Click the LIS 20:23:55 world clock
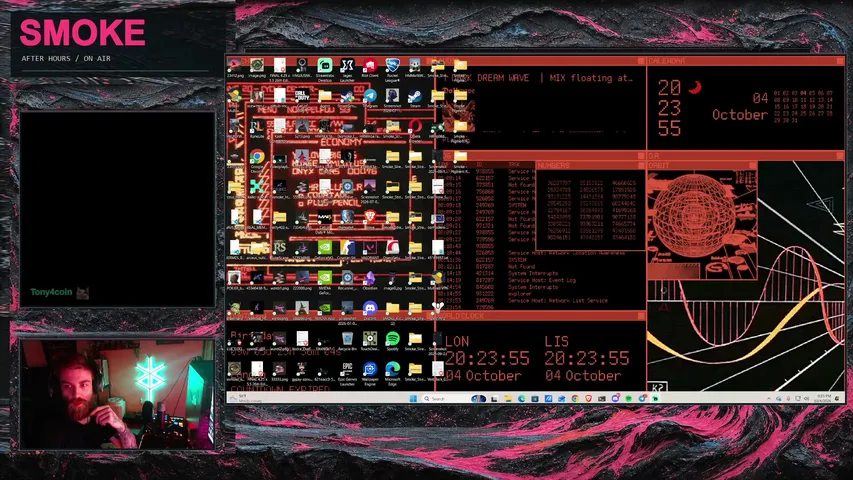Image resolution: width=853 pixels, height=480 pixels. point(586,358)
